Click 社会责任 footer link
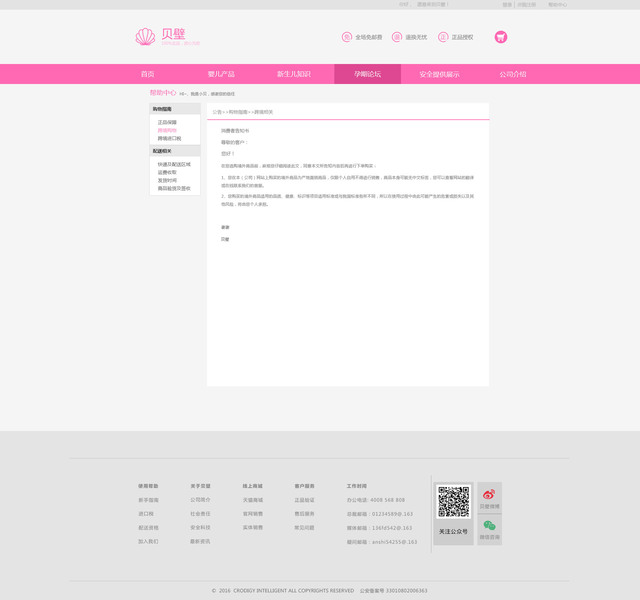Screen dimensions: 640x600 (x=200, y=514)
